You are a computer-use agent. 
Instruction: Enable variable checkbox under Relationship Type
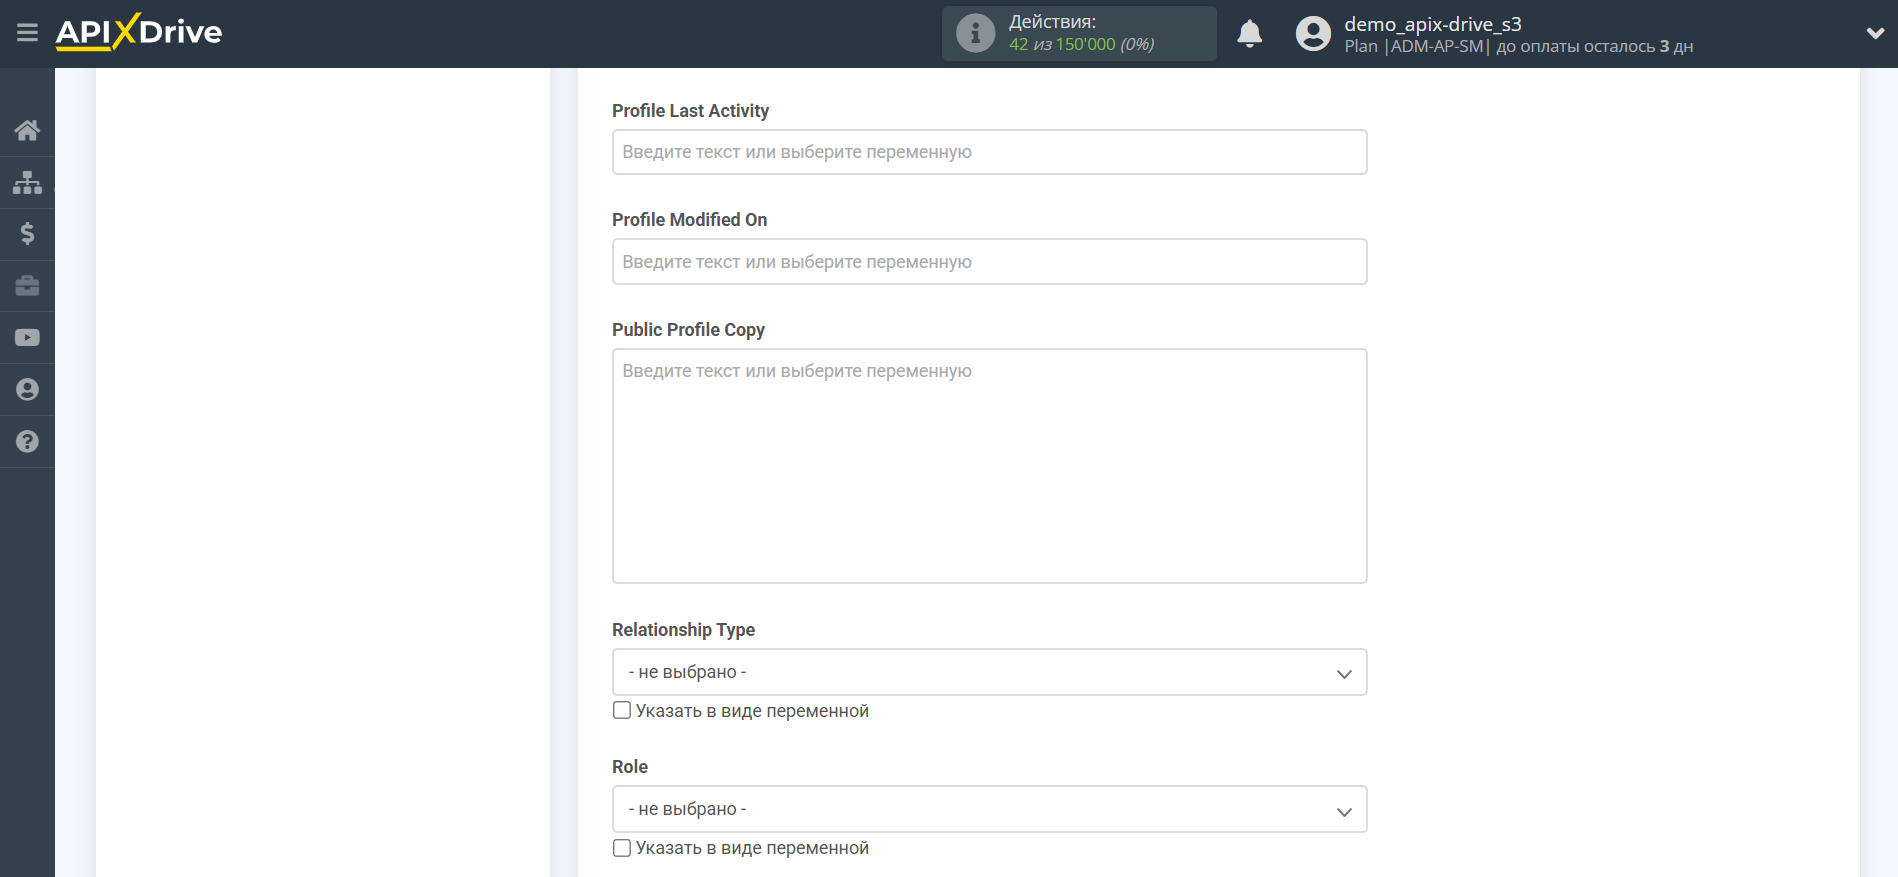pos(622,710)
